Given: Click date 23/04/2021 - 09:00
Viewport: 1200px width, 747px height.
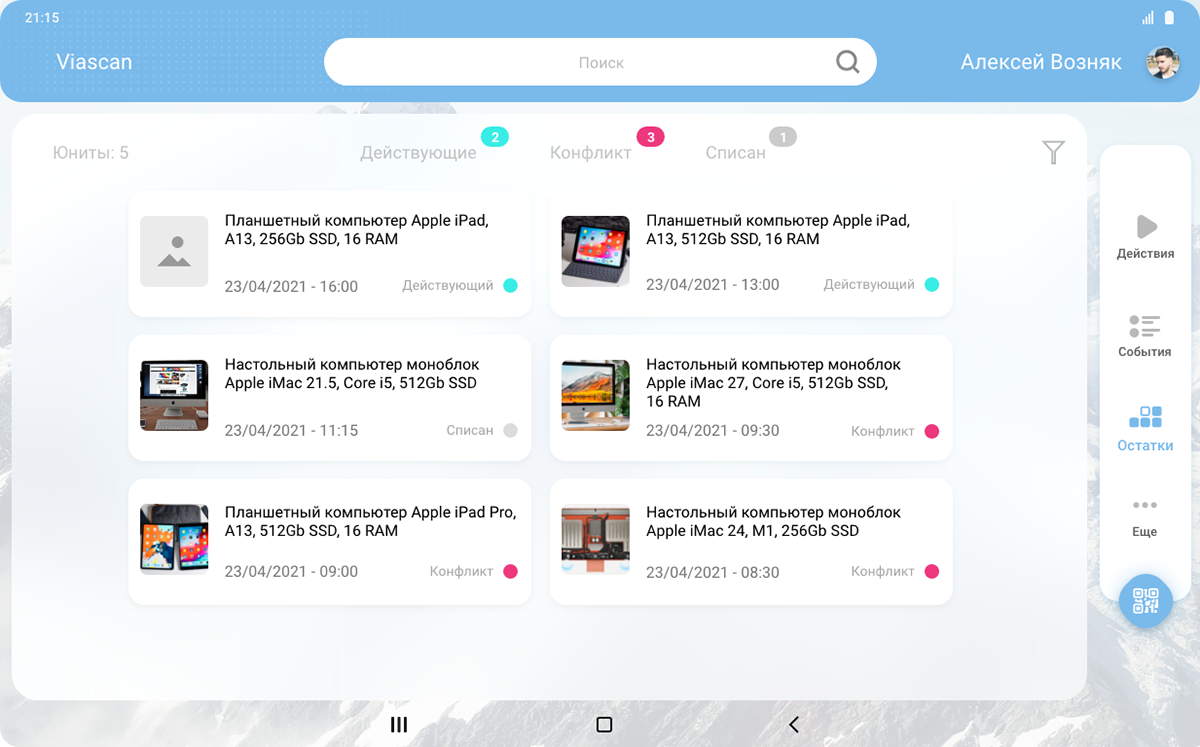Looking at the screenshot, I should coord(291,572).
